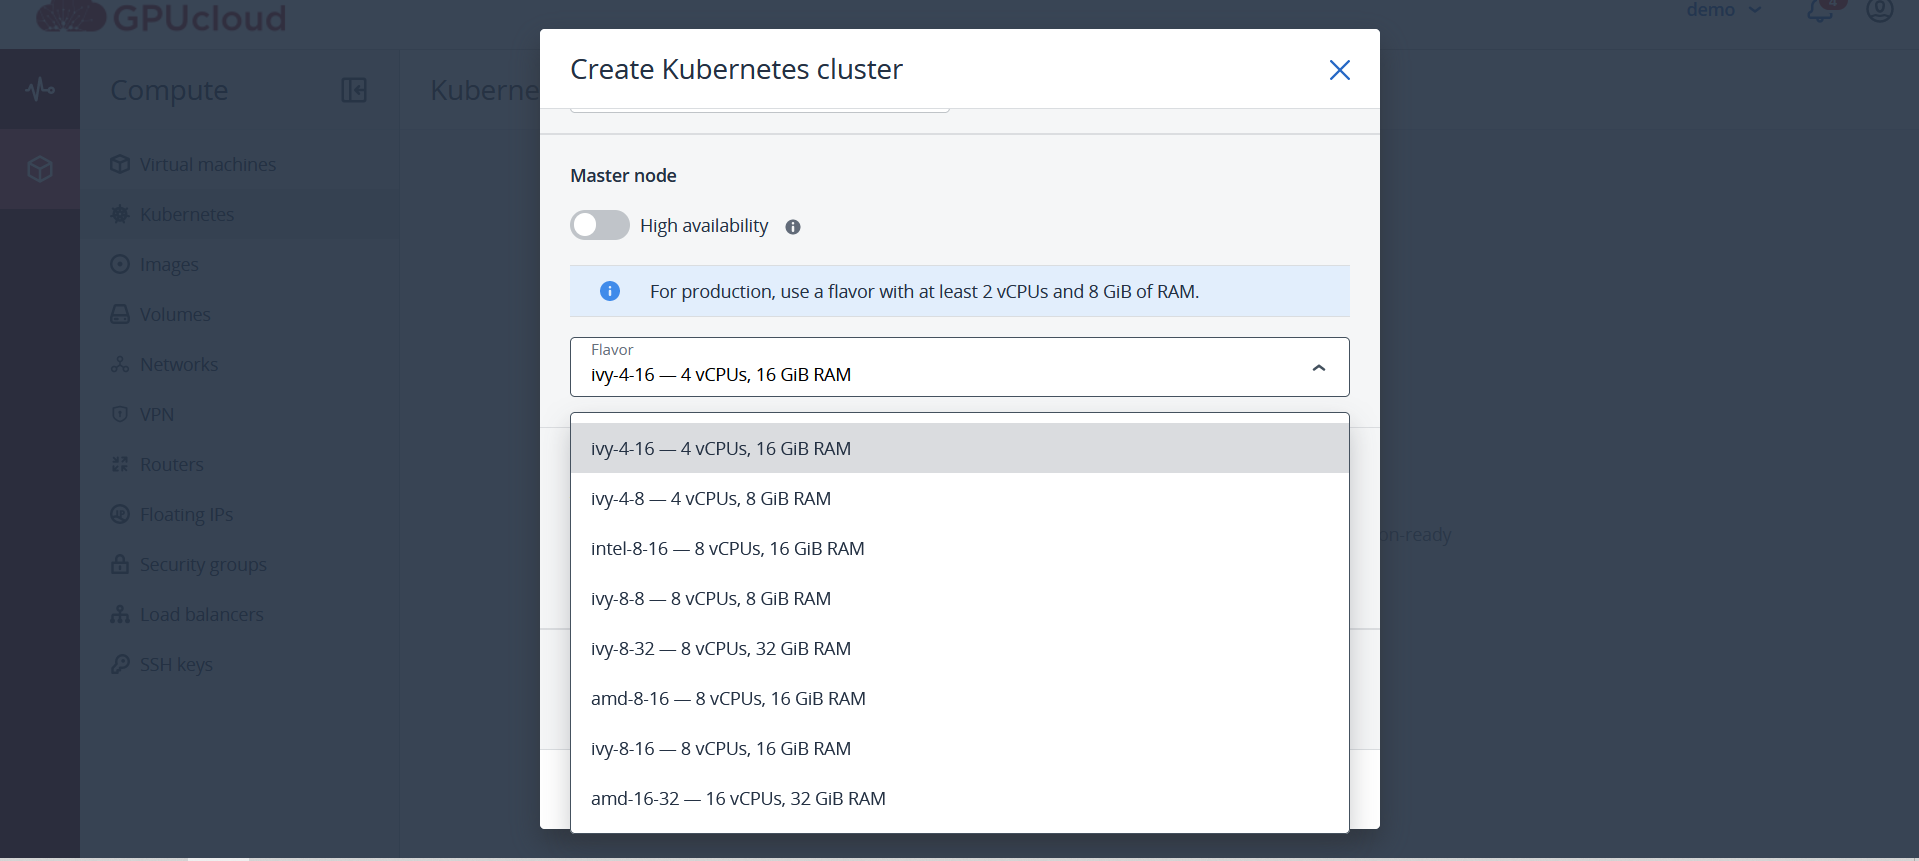
Task: Open Networks section
Action: click(x=179, y=364)
